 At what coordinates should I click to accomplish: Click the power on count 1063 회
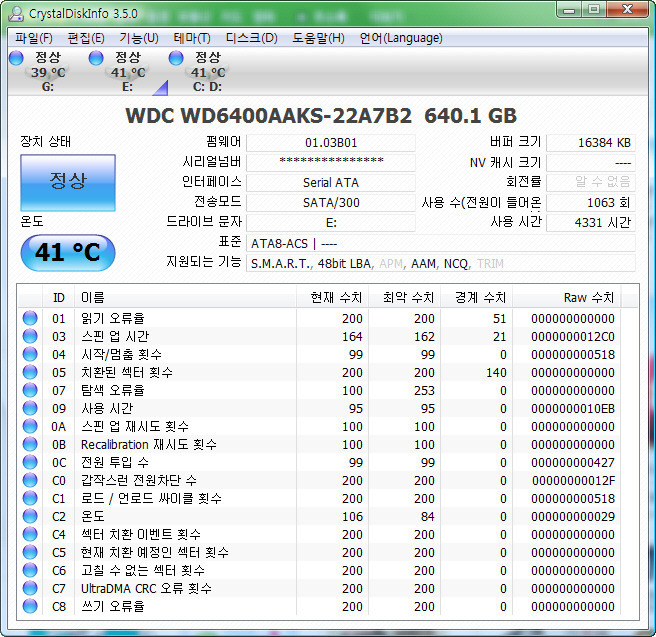click(x=591, y=202)
